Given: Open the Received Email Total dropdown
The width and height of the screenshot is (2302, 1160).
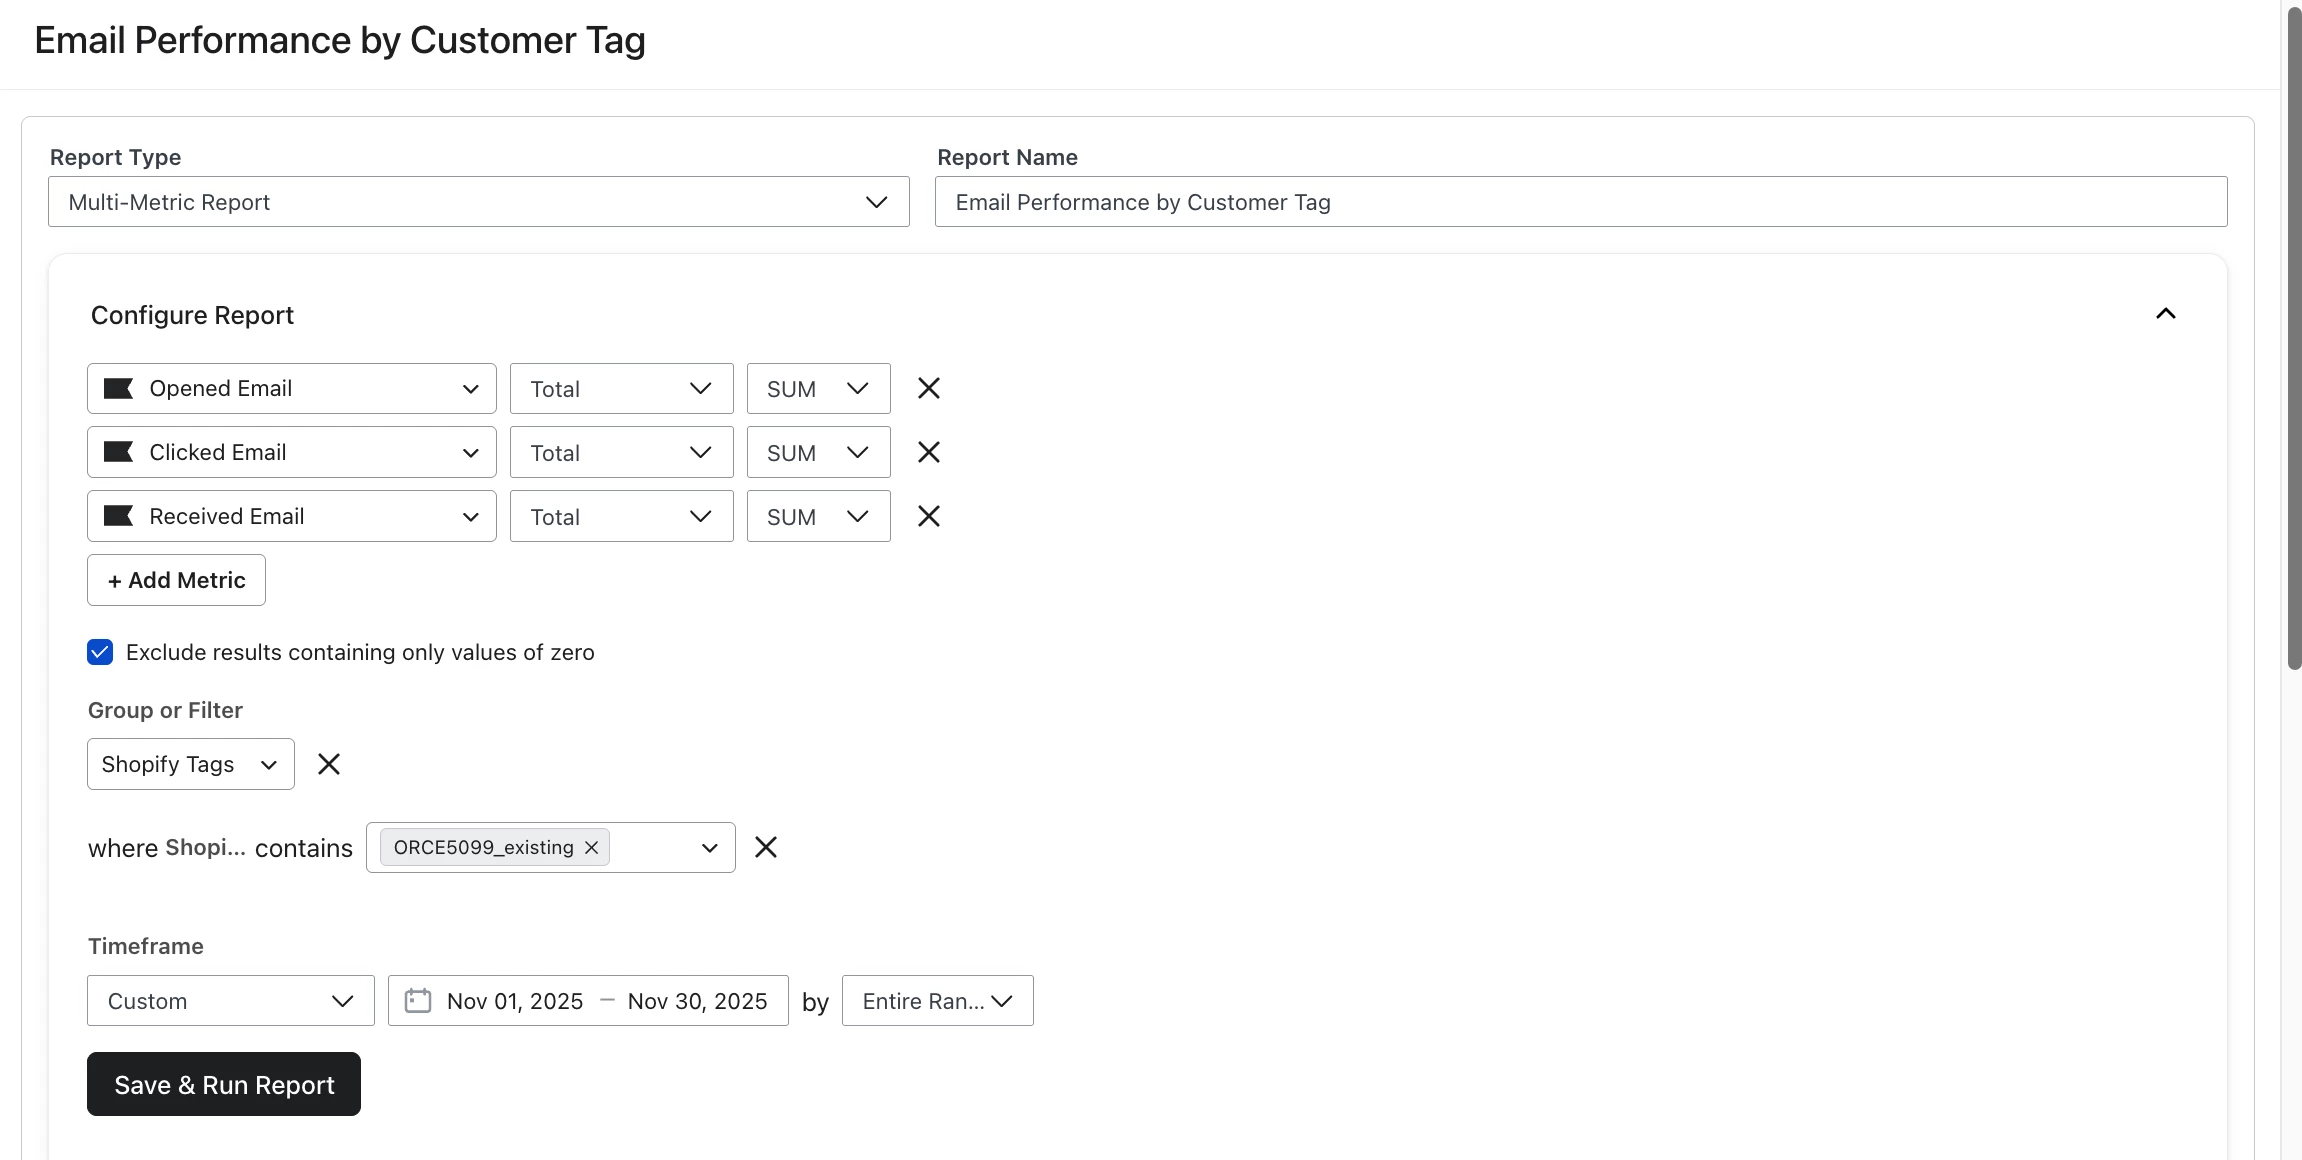Looking at the screenshot, I should [621, 516].
